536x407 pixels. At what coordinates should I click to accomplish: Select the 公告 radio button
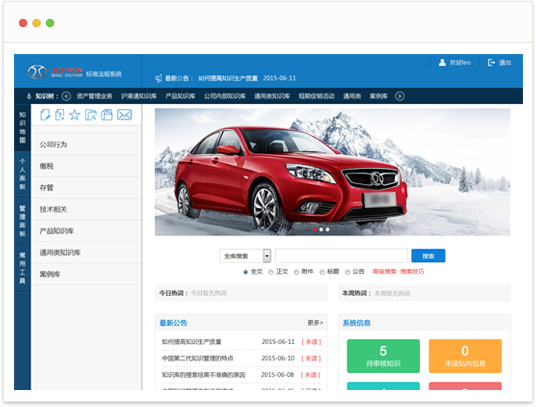[x=348, y=272]
